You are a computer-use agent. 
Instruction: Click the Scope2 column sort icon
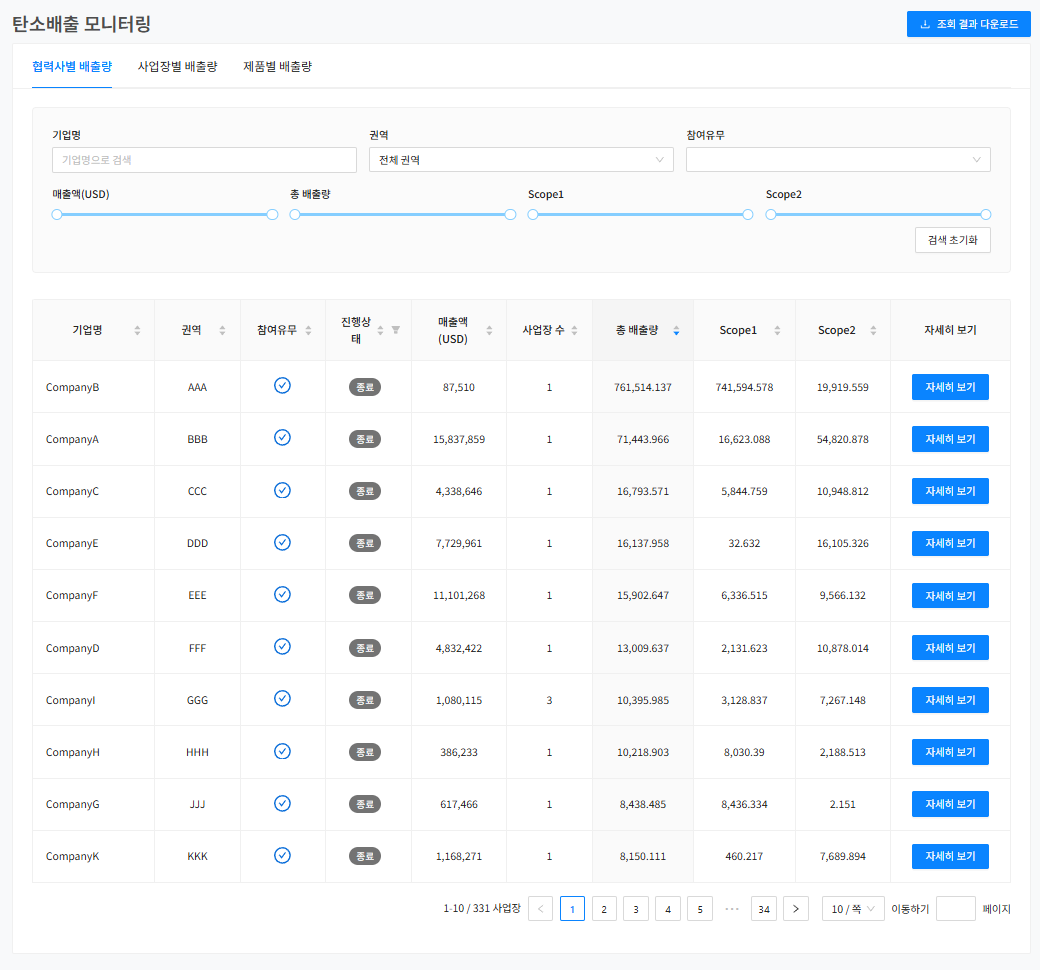[x=873, y=331]
